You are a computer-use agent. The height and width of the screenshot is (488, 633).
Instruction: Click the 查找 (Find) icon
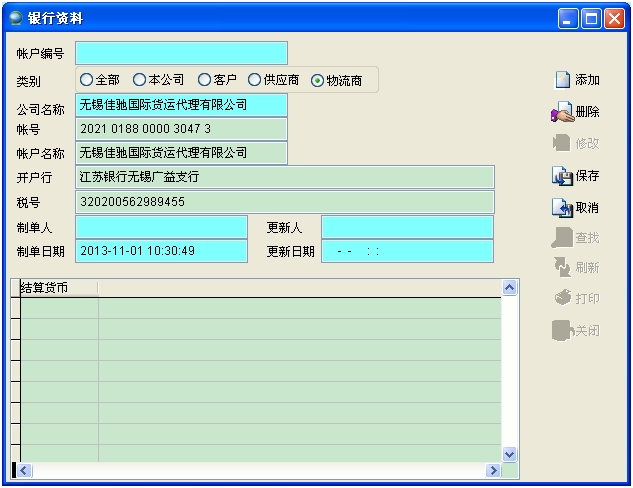pyautogui.click(x=562, y=238)
